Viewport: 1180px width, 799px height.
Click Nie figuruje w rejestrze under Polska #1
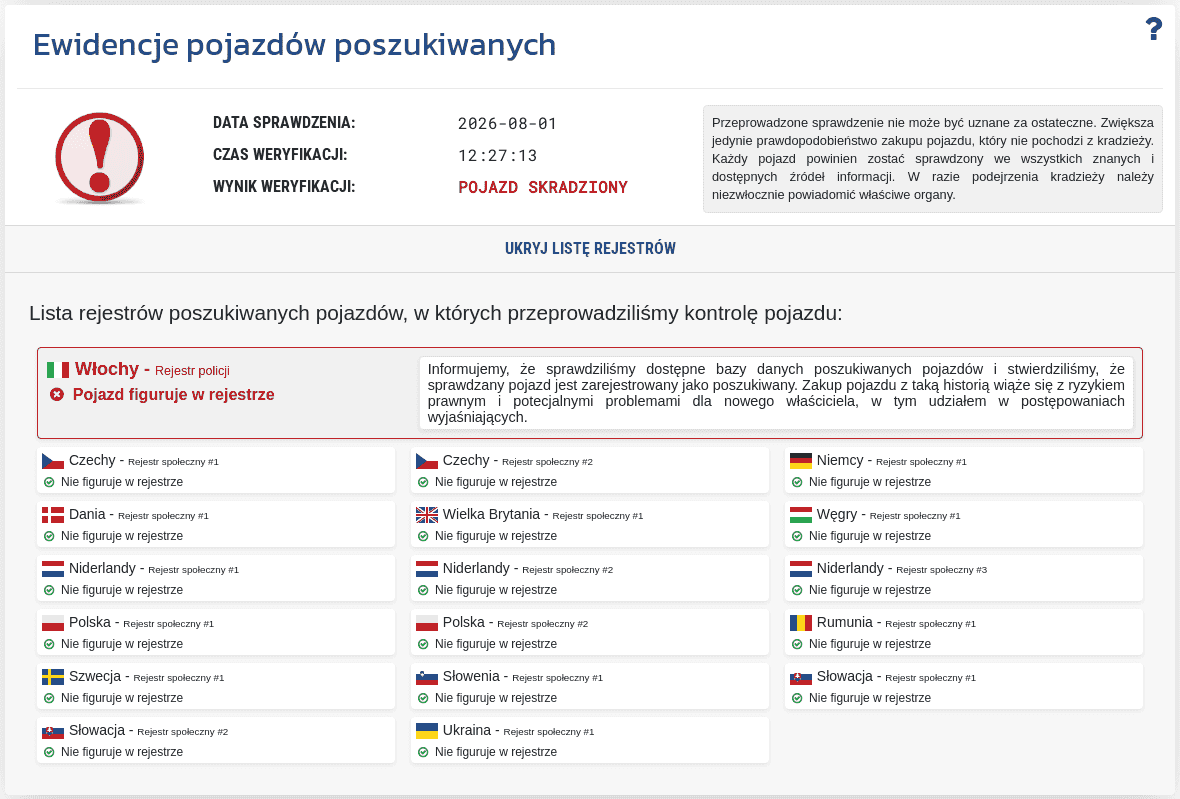click(122, 644)
